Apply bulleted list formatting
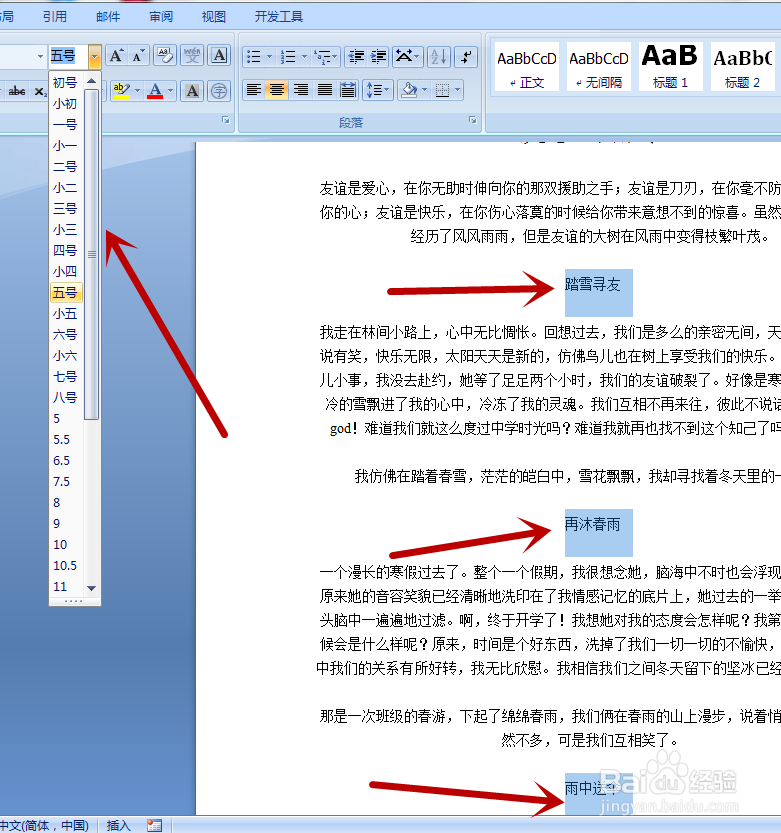The image size is (781, 833). (254, 57)
